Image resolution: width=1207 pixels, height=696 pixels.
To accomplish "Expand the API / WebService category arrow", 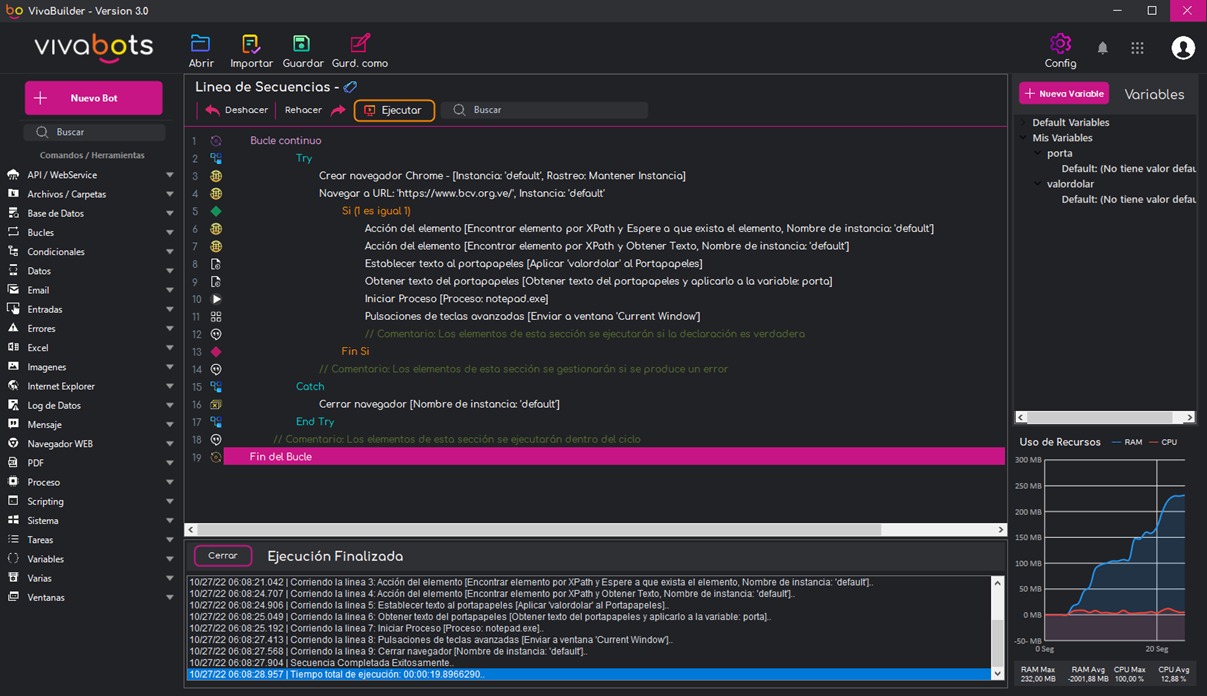I will [170, 175].
